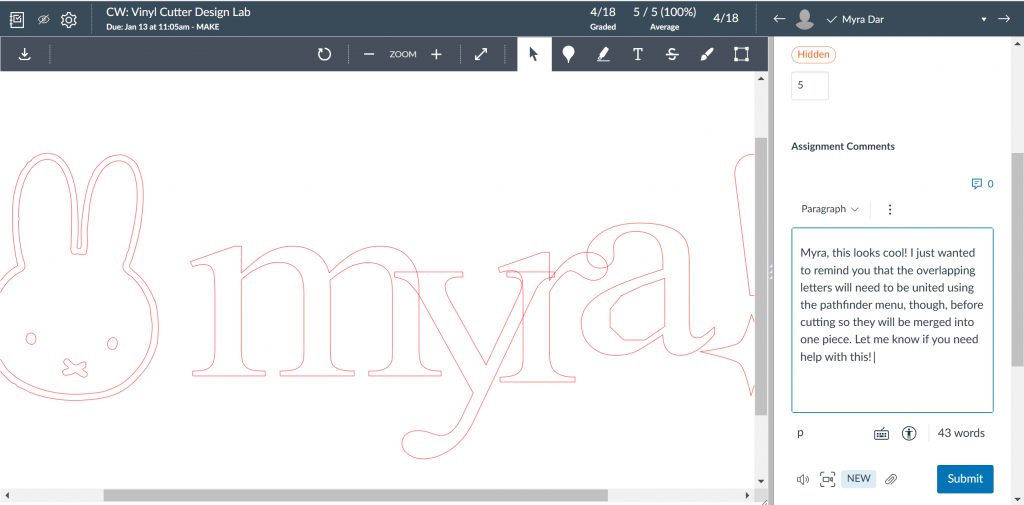This screenshot has height=505, width=1024.
Task: Open more editor options menu
Action: point(889,209)
